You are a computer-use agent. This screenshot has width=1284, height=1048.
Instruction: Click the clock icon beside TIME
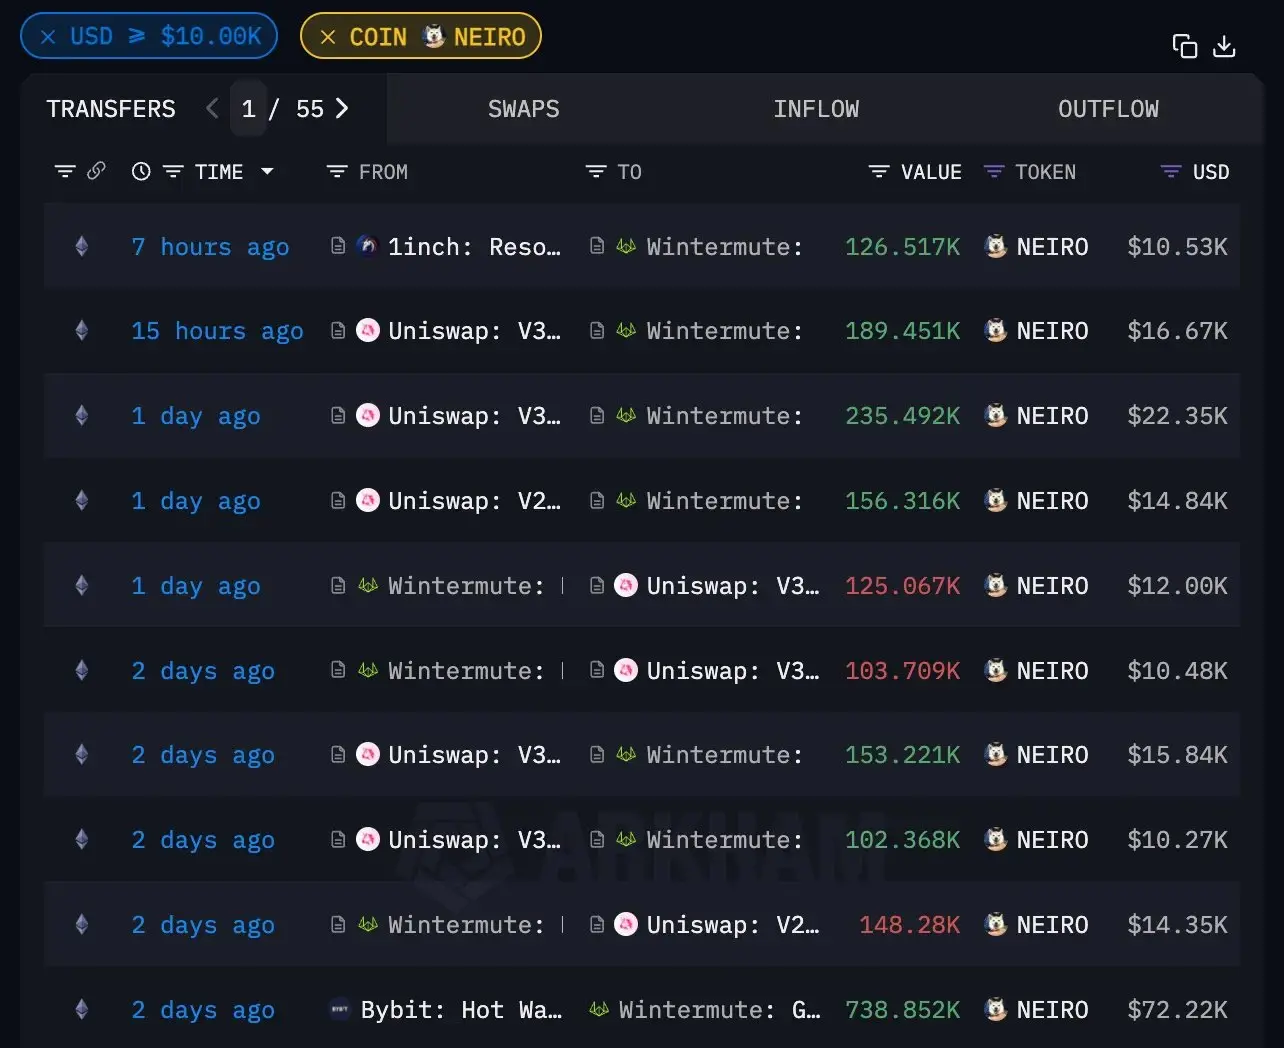click(141, 172)
